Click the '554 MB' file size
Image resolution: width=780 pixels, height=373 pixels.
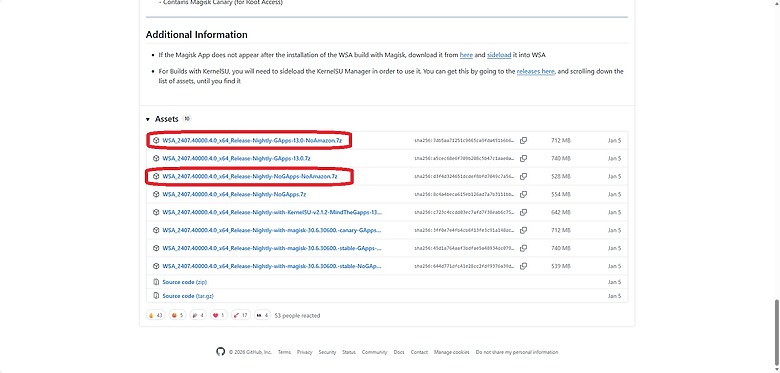coord(561,194)
